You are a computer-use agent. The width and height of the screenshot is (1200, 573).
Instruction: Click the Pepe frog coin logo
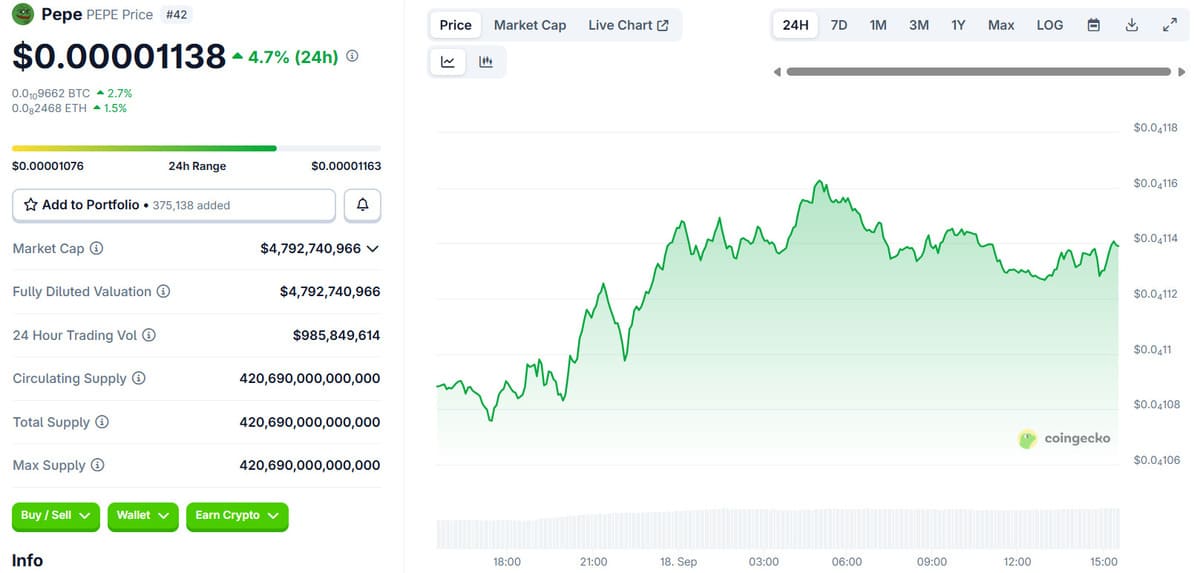23,15
